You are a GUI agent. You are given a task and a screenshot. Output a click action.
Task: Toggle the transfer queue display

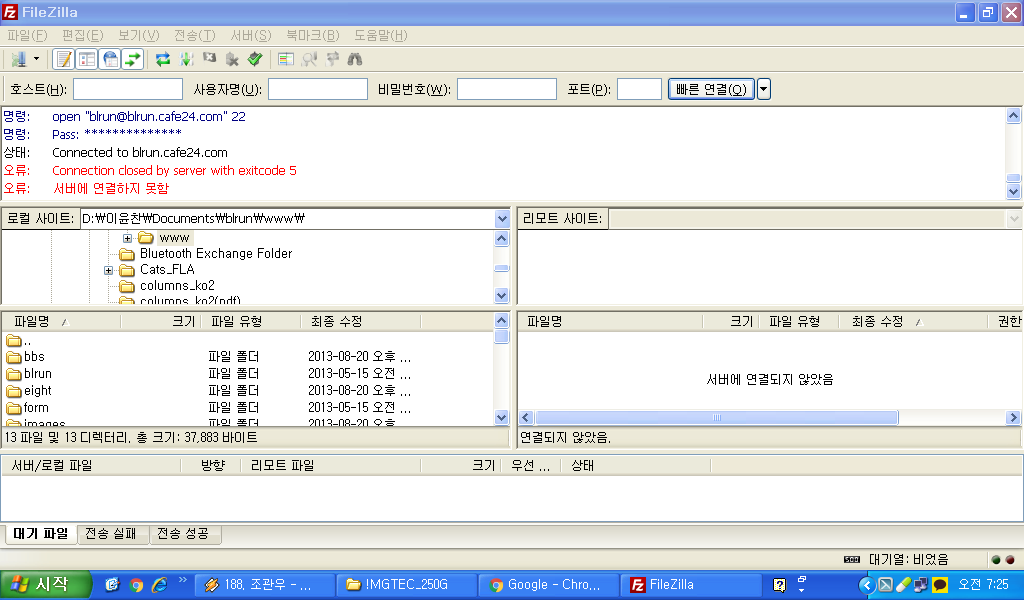133,59
